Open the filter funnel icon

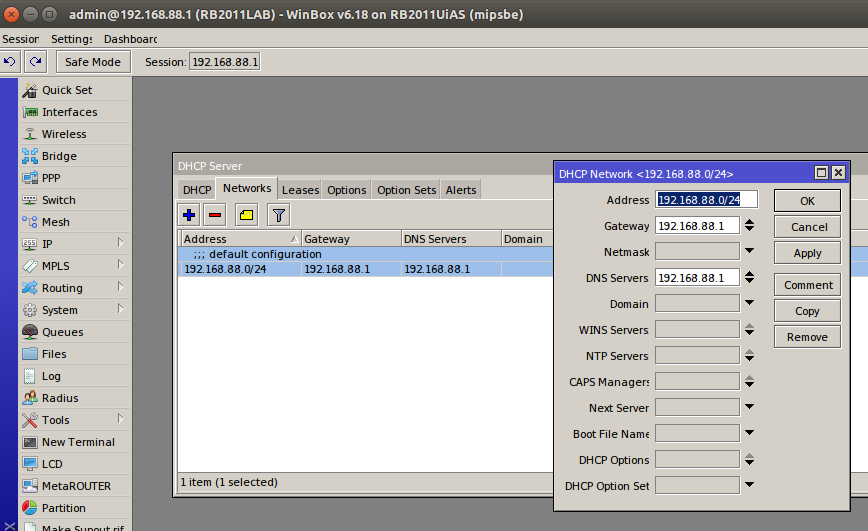[279, 215]
